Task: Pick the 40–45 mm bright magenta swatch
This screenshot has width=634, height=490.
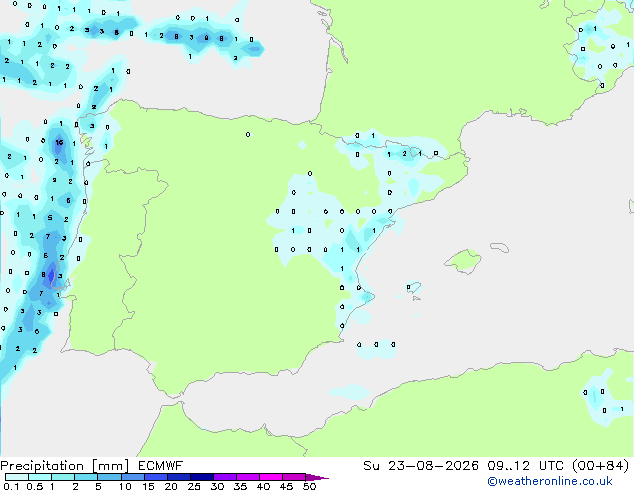Action: click(x=271, y=477)
